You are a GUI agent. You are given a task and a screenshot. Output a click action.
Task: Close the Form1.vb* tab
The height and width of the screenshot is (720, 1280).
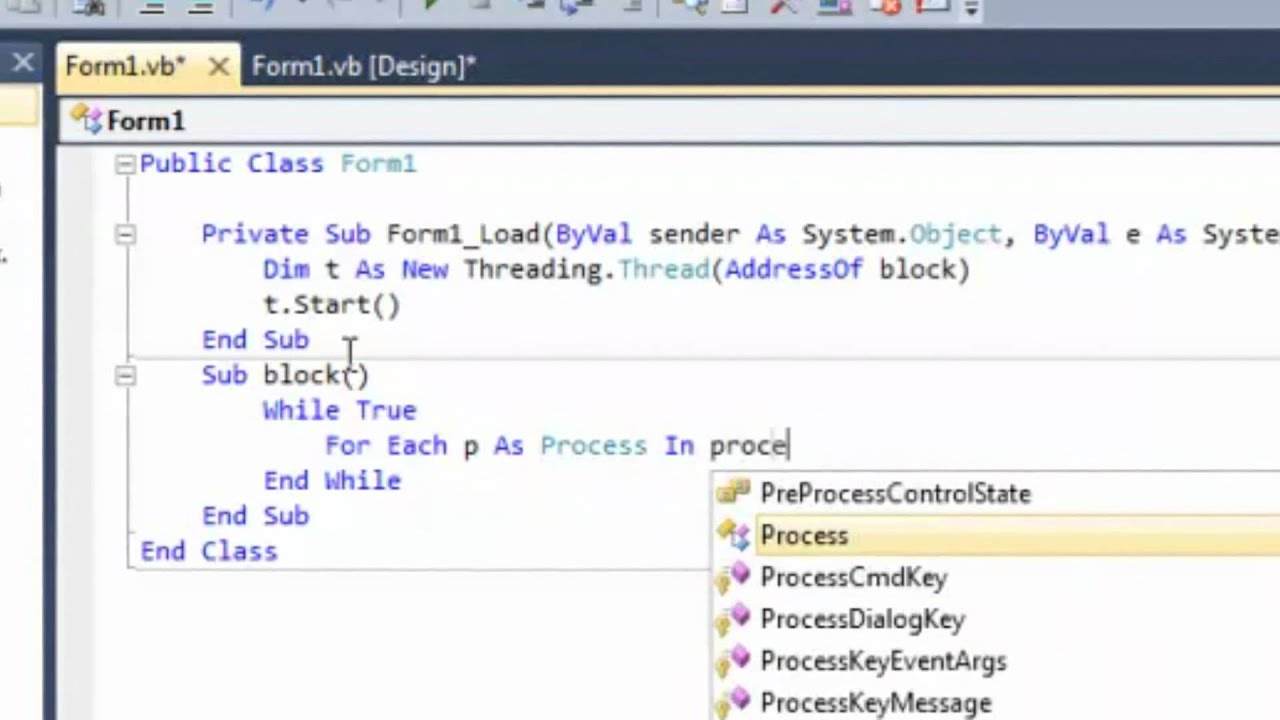218,67
